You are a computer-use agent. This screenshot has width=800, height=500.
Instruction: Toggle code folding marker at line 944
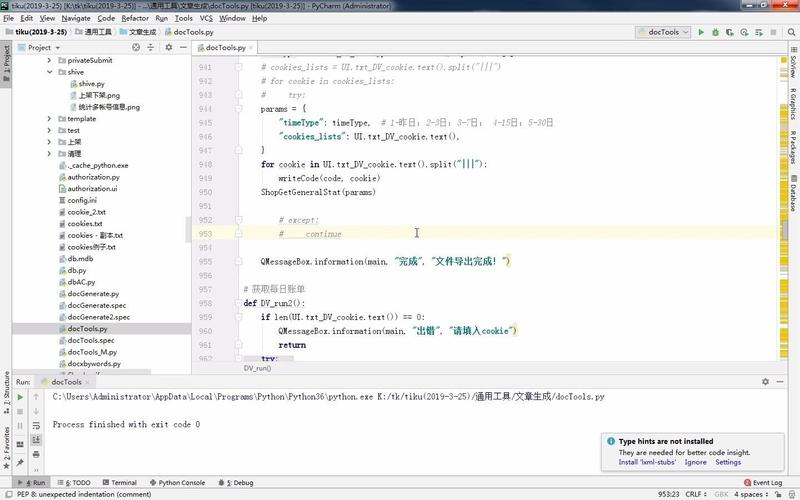pos(238,109)
